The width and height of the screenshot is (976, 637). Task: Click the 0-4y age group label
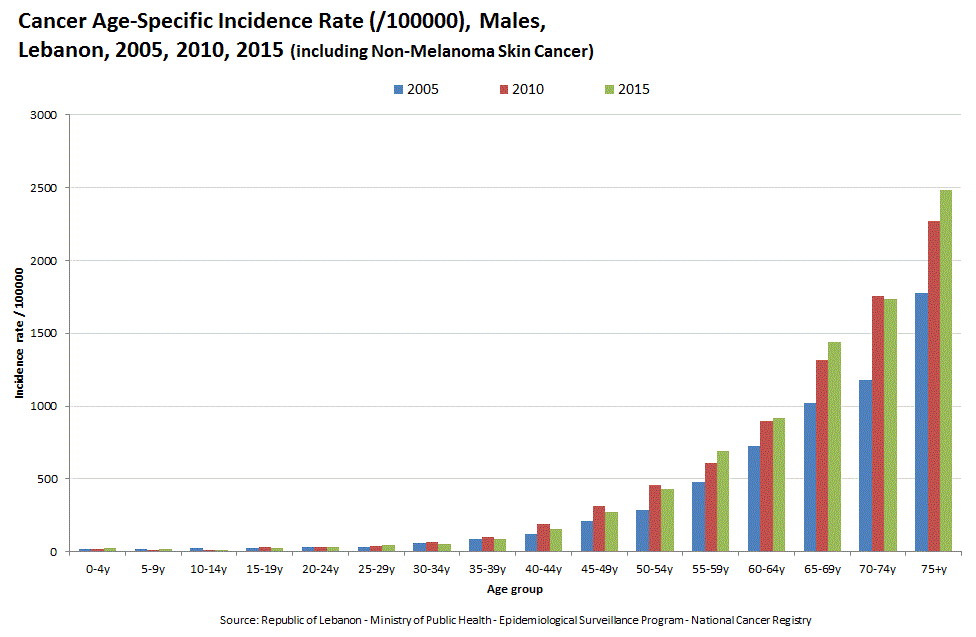pos(96,568)
